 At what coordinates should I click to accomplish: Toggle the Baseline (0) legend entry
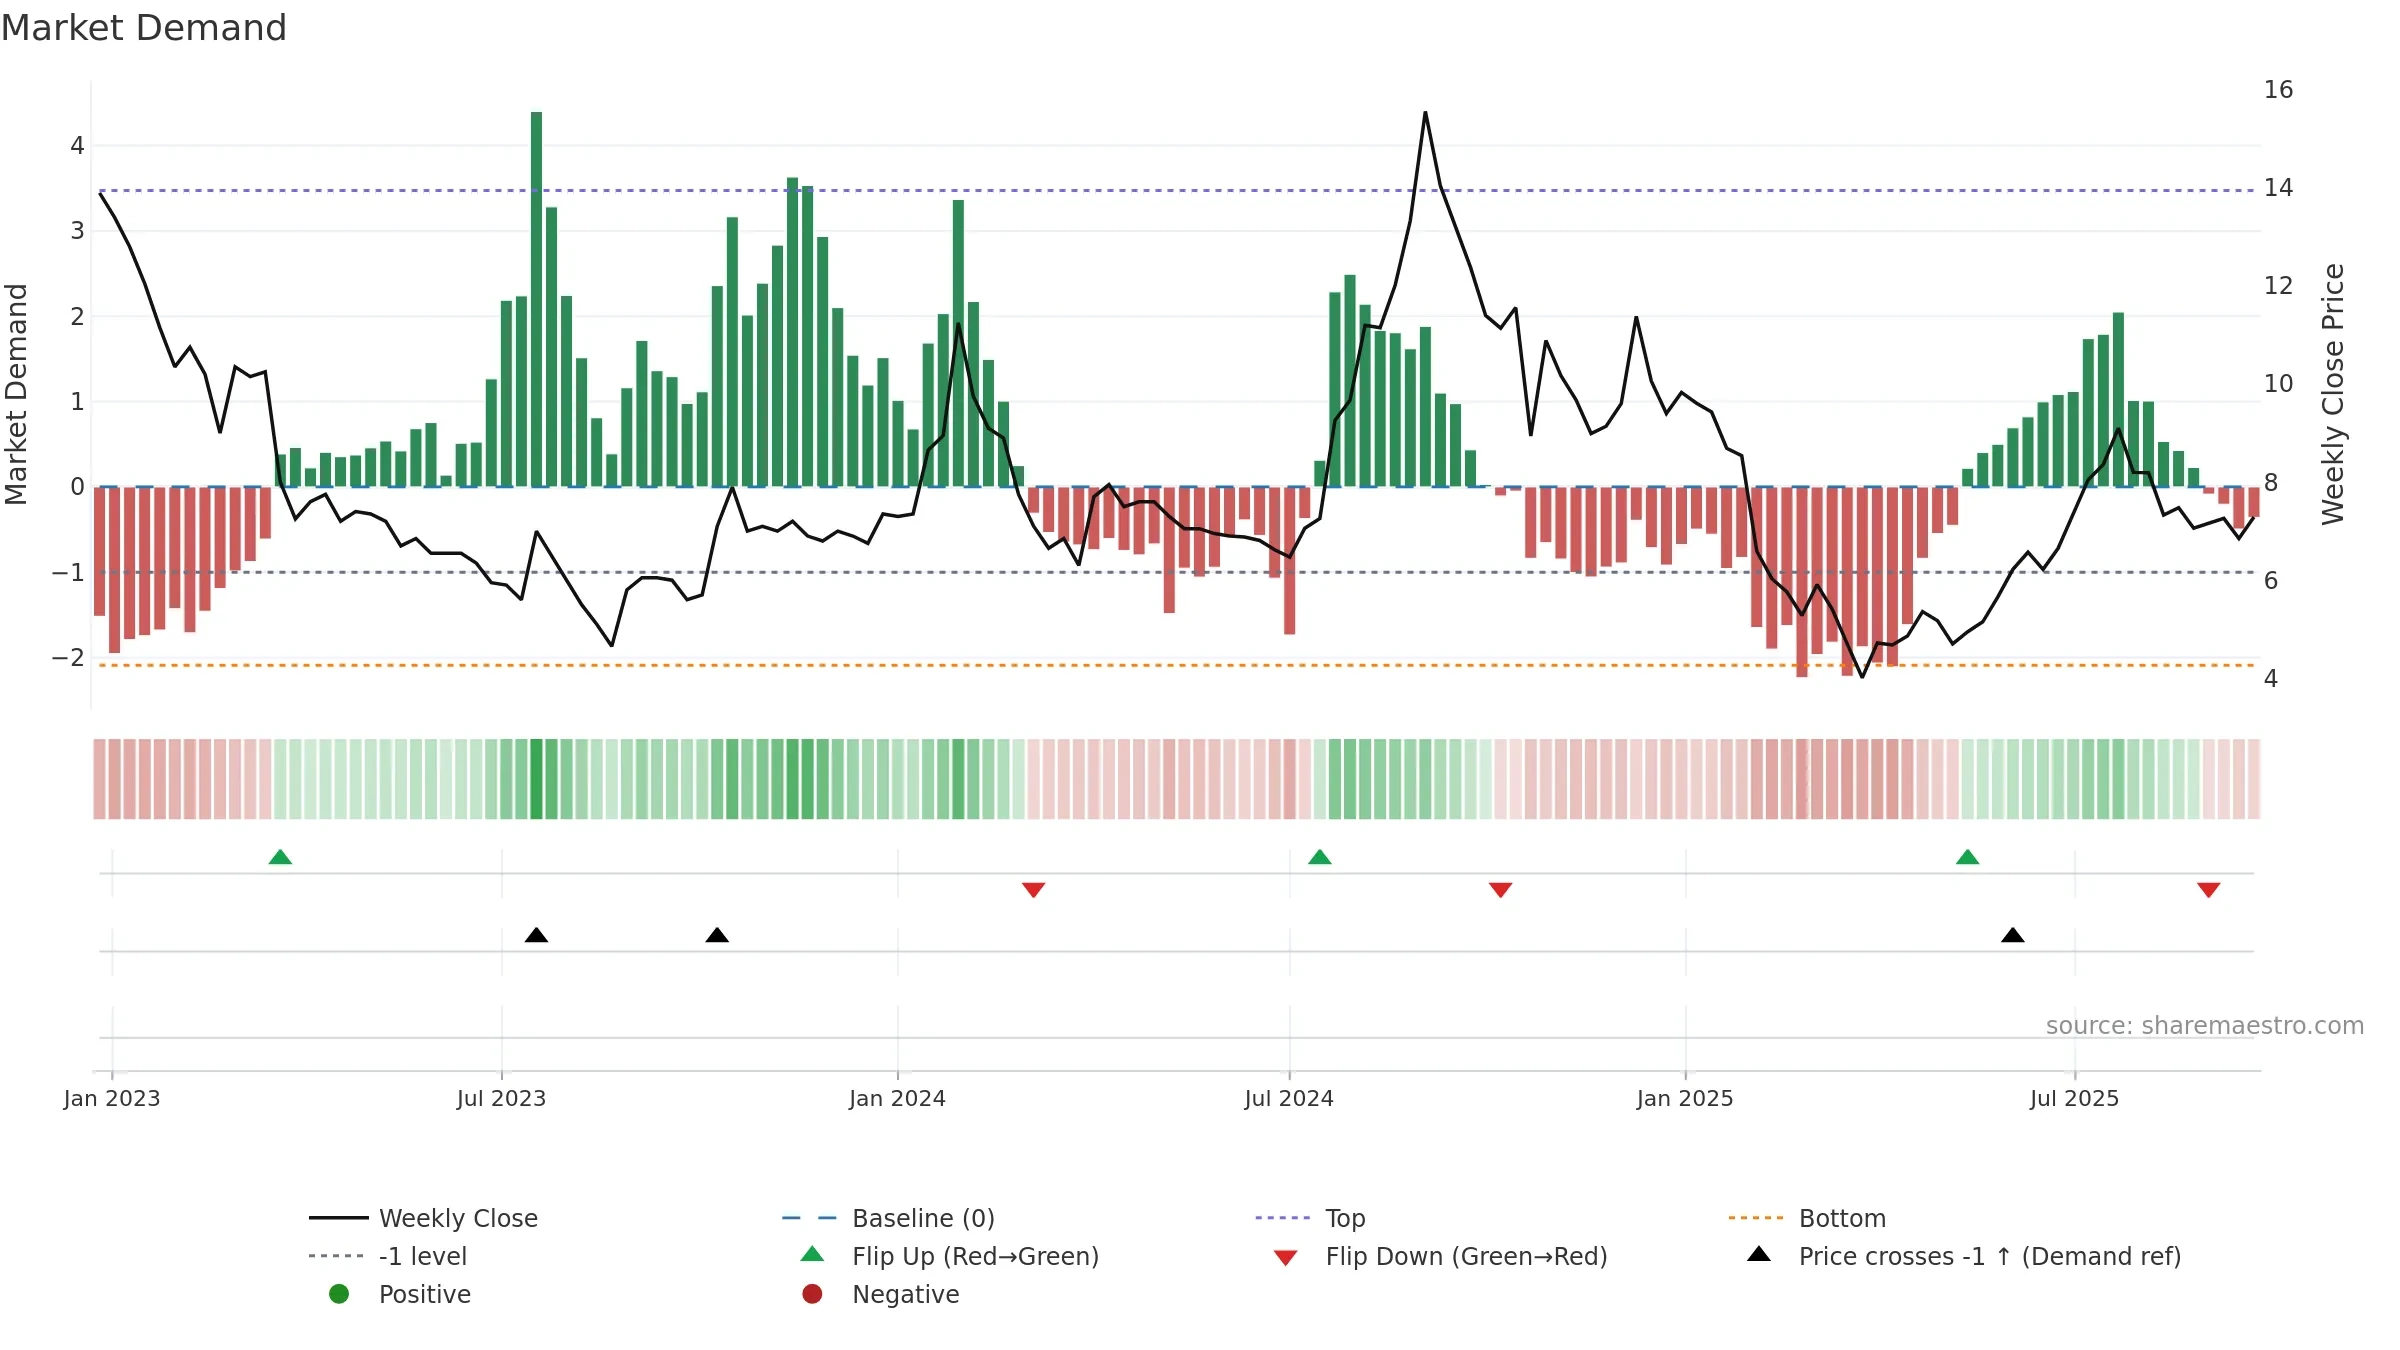[x=888, y=1218]
